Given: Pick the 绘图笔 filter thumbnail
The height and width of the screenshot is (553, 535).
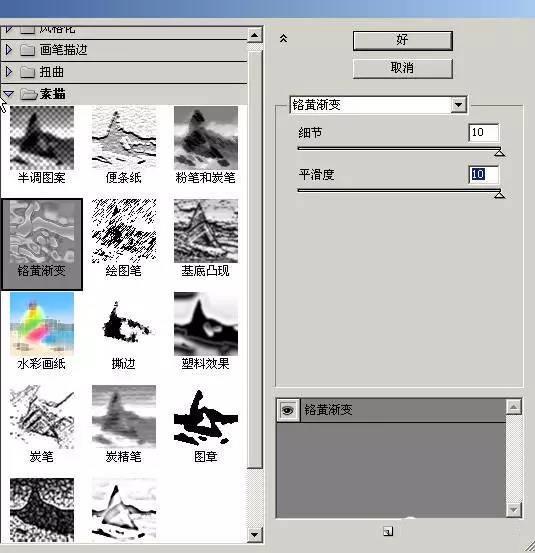Looking at the screenshot, I should 124,231.
